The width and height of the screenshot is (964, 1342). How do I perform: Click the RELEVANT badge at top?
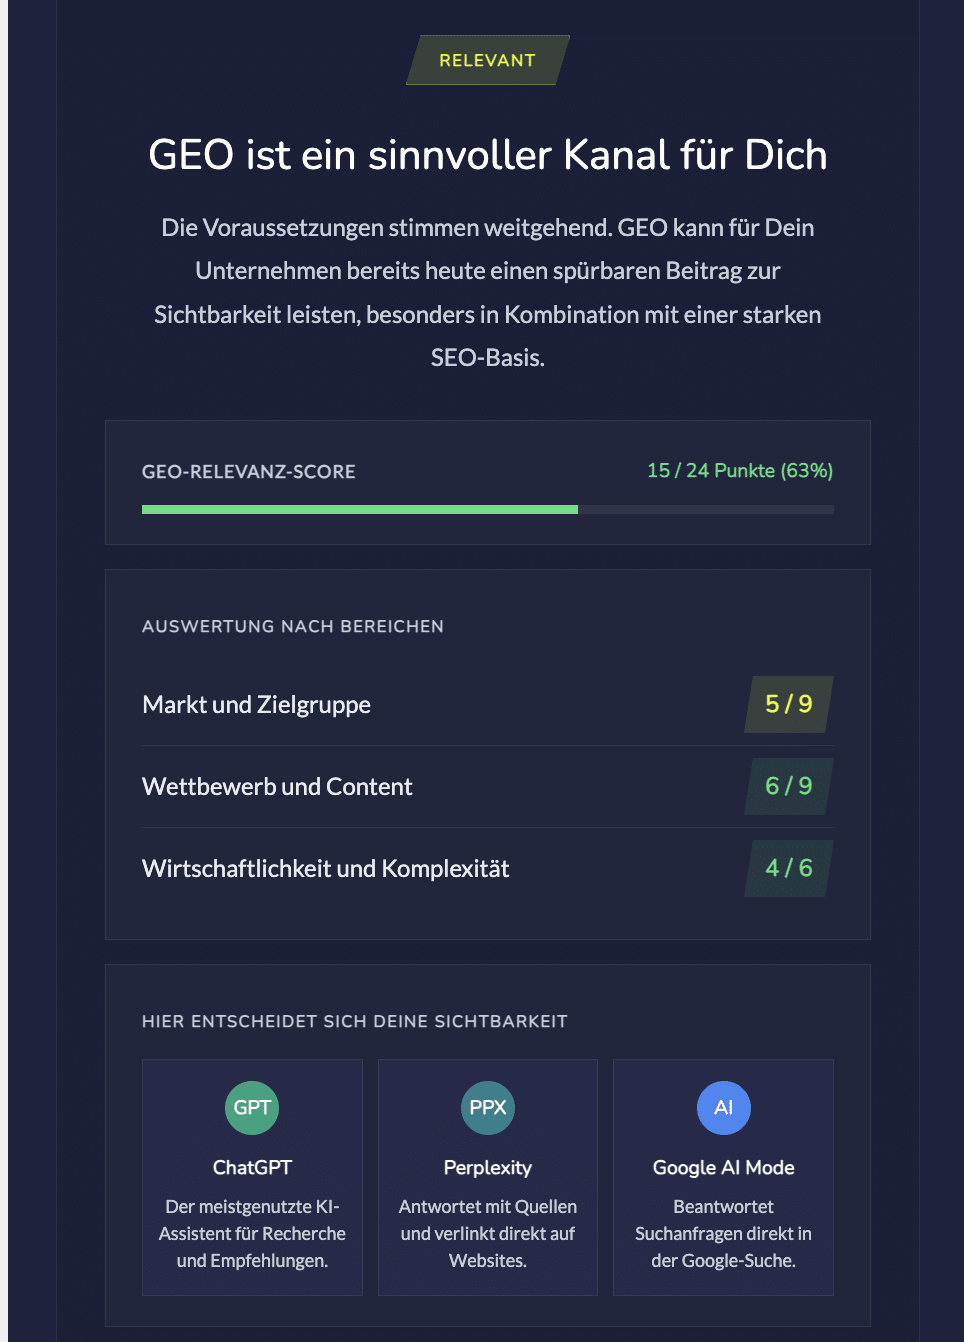(x=488, y=60)
